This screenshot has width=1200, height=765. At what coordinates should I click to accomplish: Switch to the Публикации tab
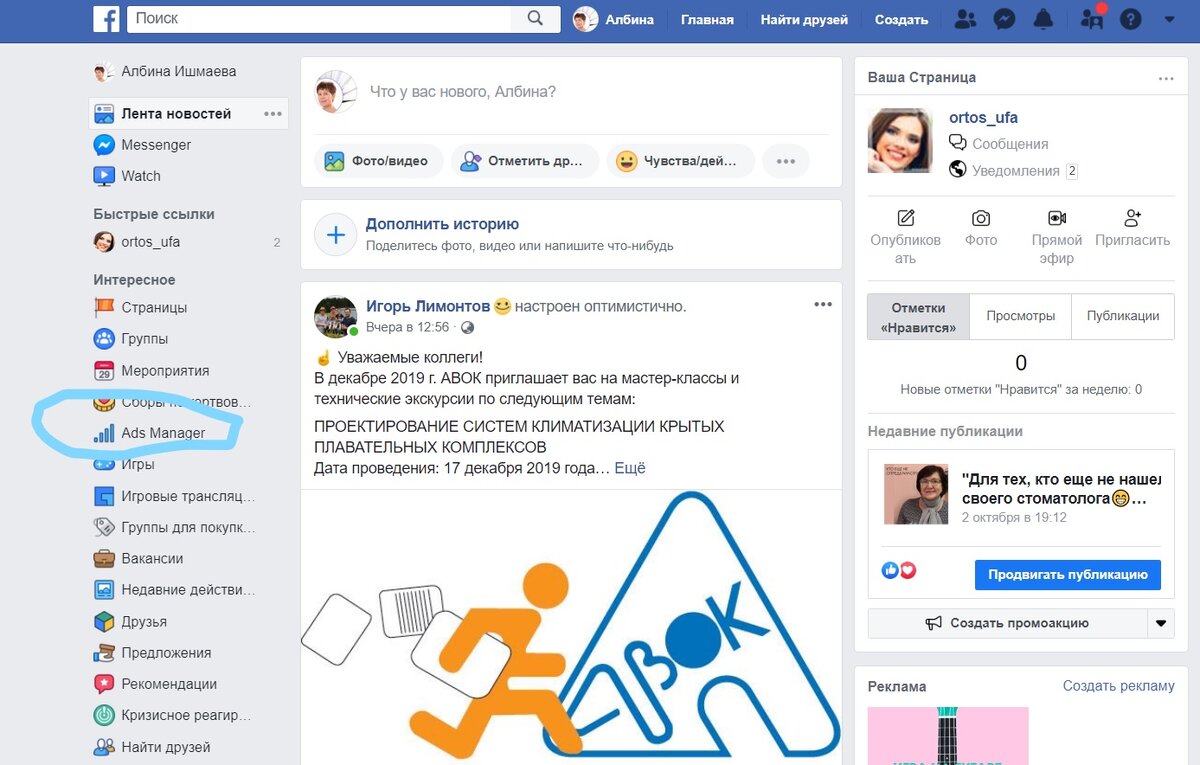(x=1123, y=316)
